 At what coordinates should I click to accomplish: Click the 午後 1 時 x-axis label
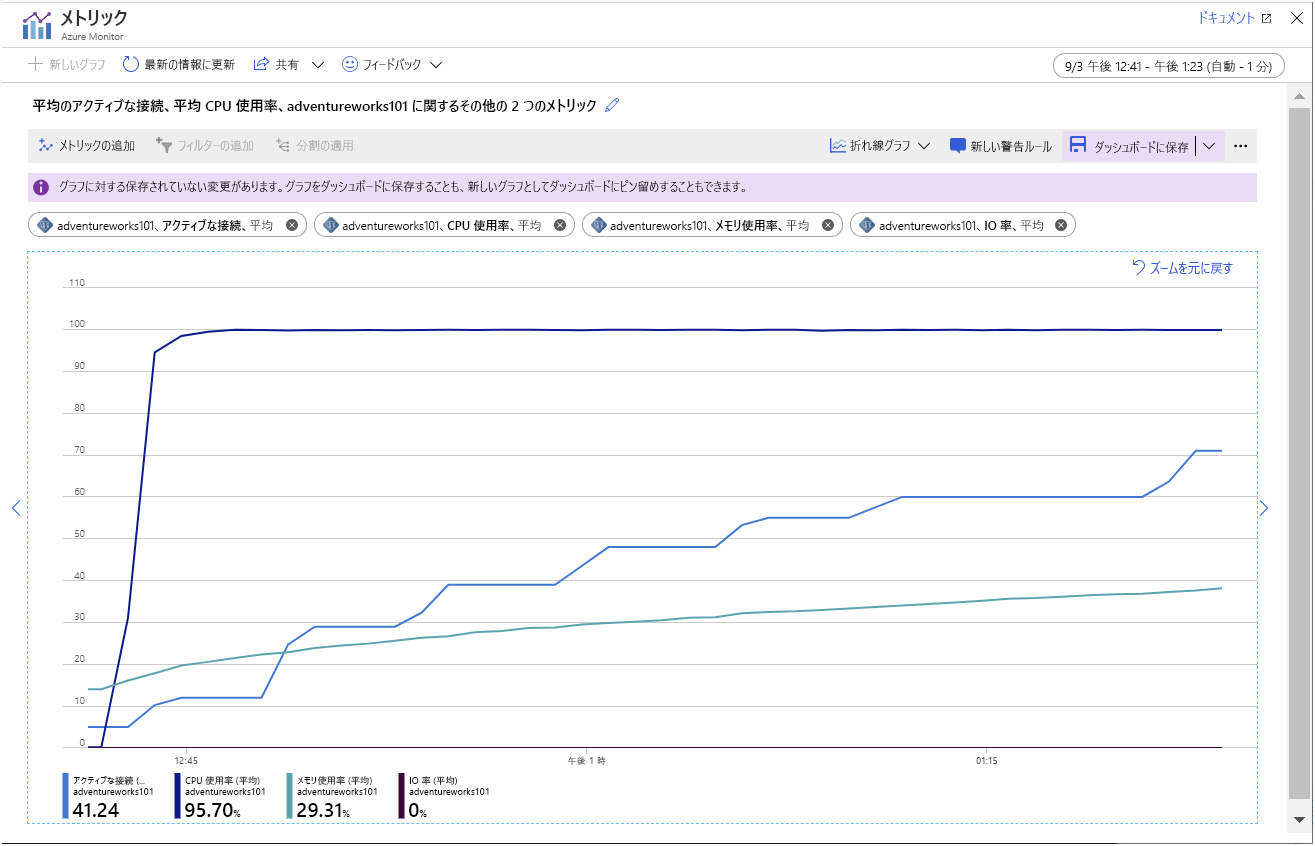(586, 760)
